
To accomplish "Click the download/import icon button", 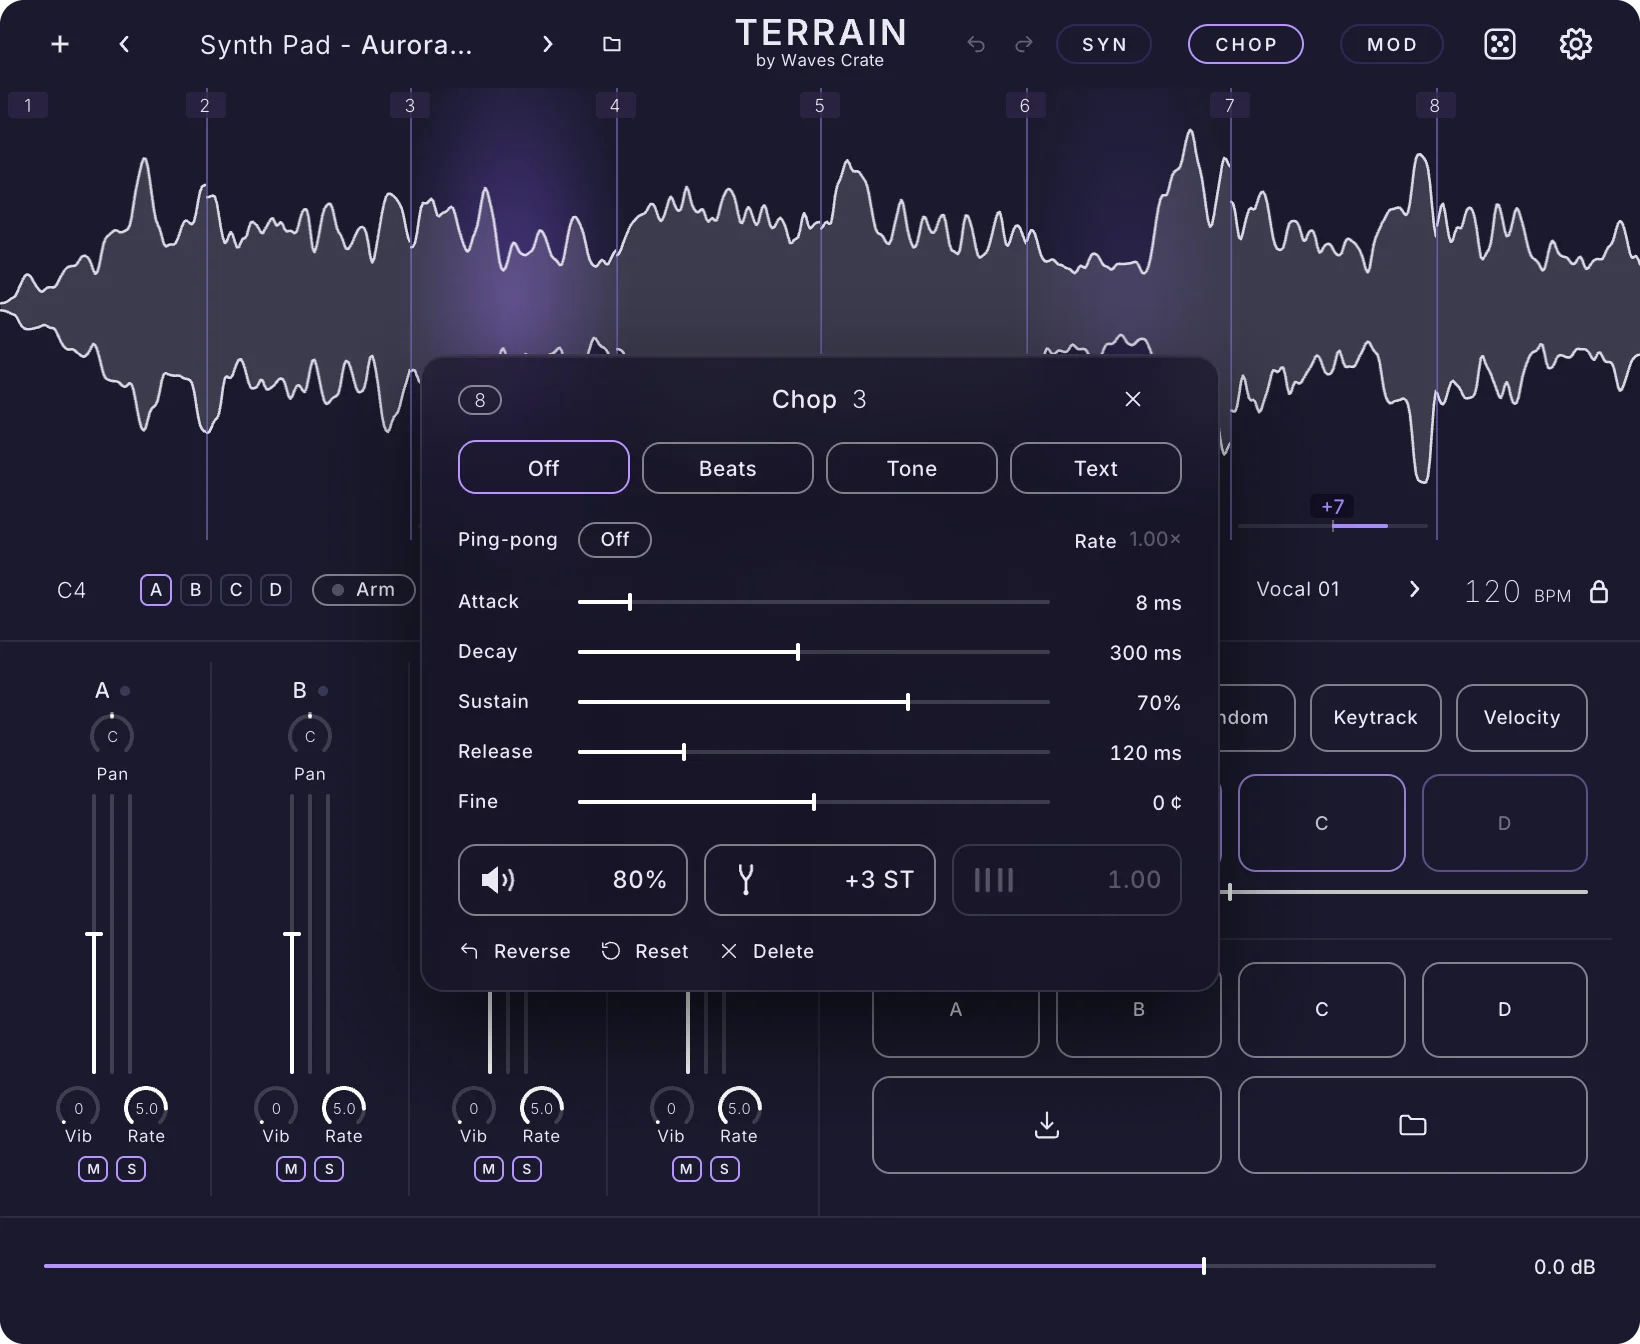I will (x=1047, y=1125).
